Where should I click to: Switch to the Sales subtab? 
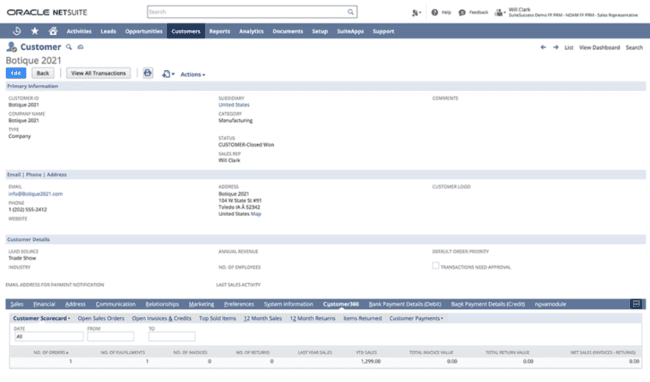pos(17,304)
